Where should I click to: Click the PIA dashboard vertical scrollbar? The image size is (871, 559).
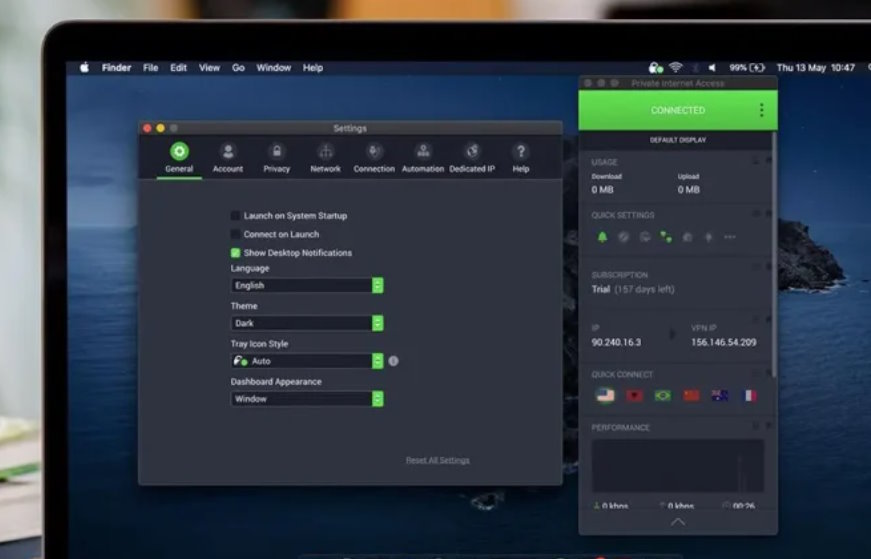[x=773, y=253]
